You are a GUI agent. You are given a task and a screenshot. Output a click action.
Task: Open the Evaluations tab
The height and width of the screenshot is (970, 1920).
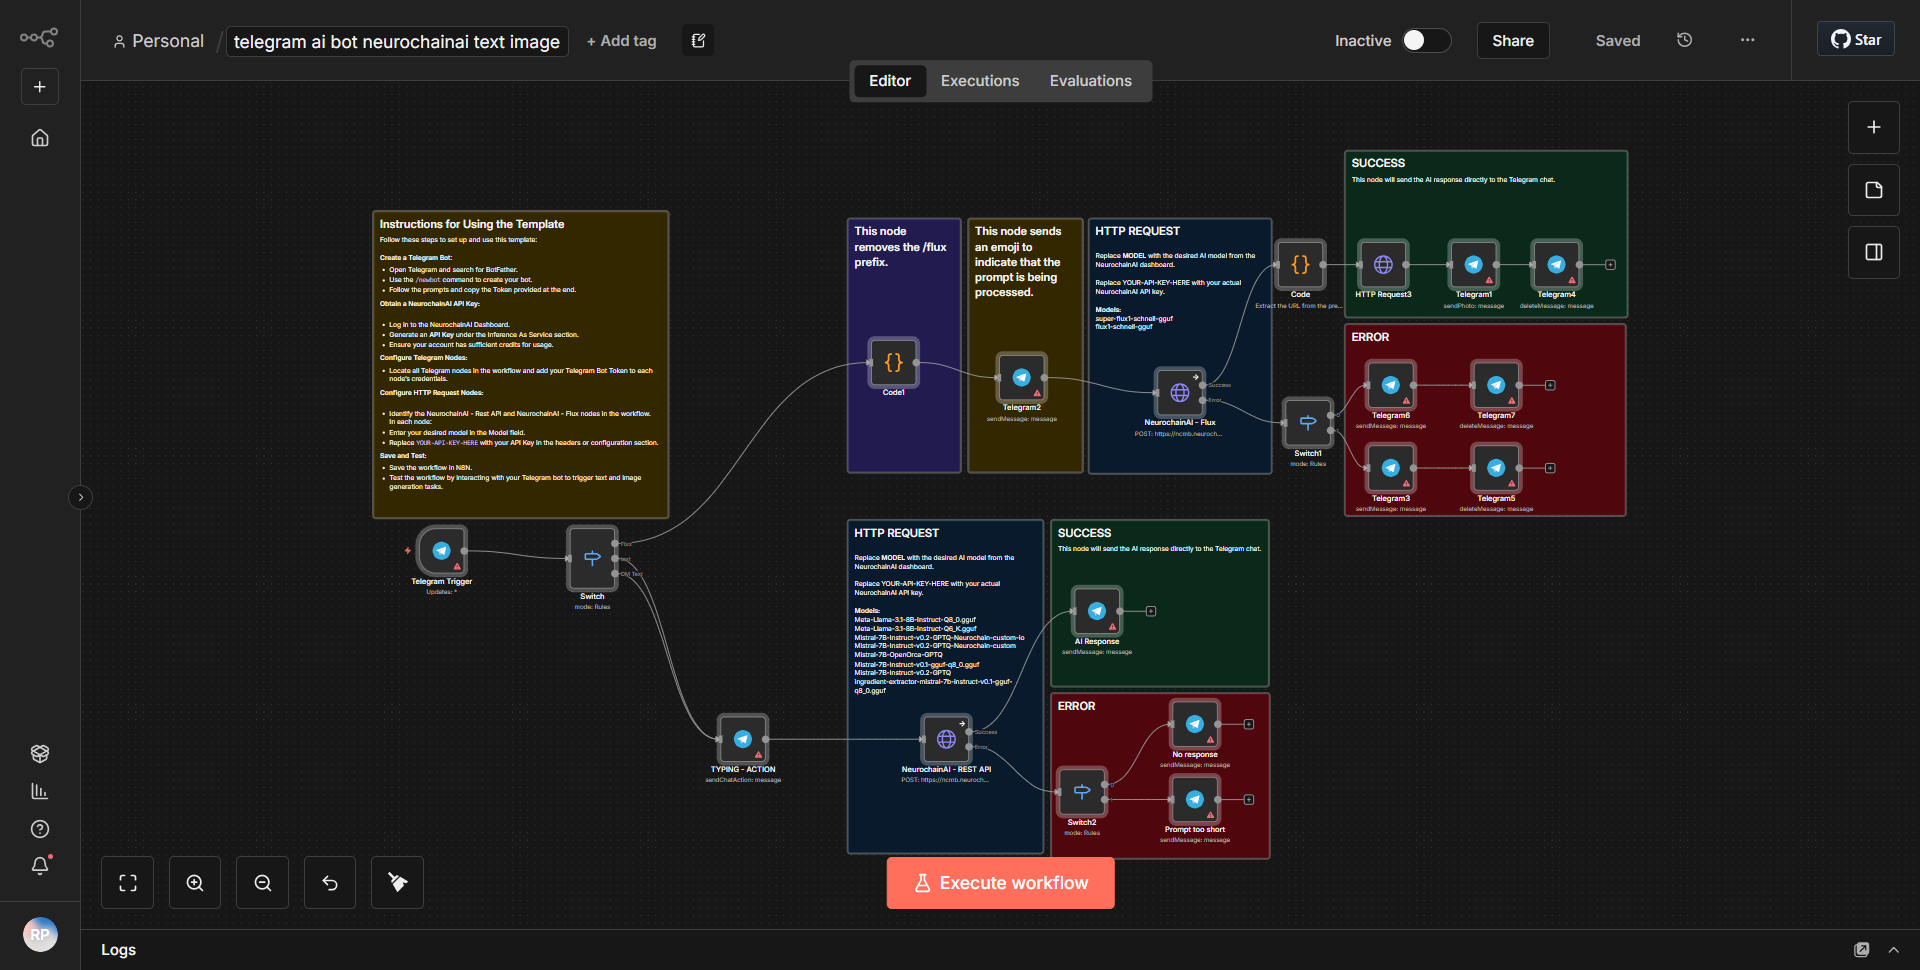1090,80
